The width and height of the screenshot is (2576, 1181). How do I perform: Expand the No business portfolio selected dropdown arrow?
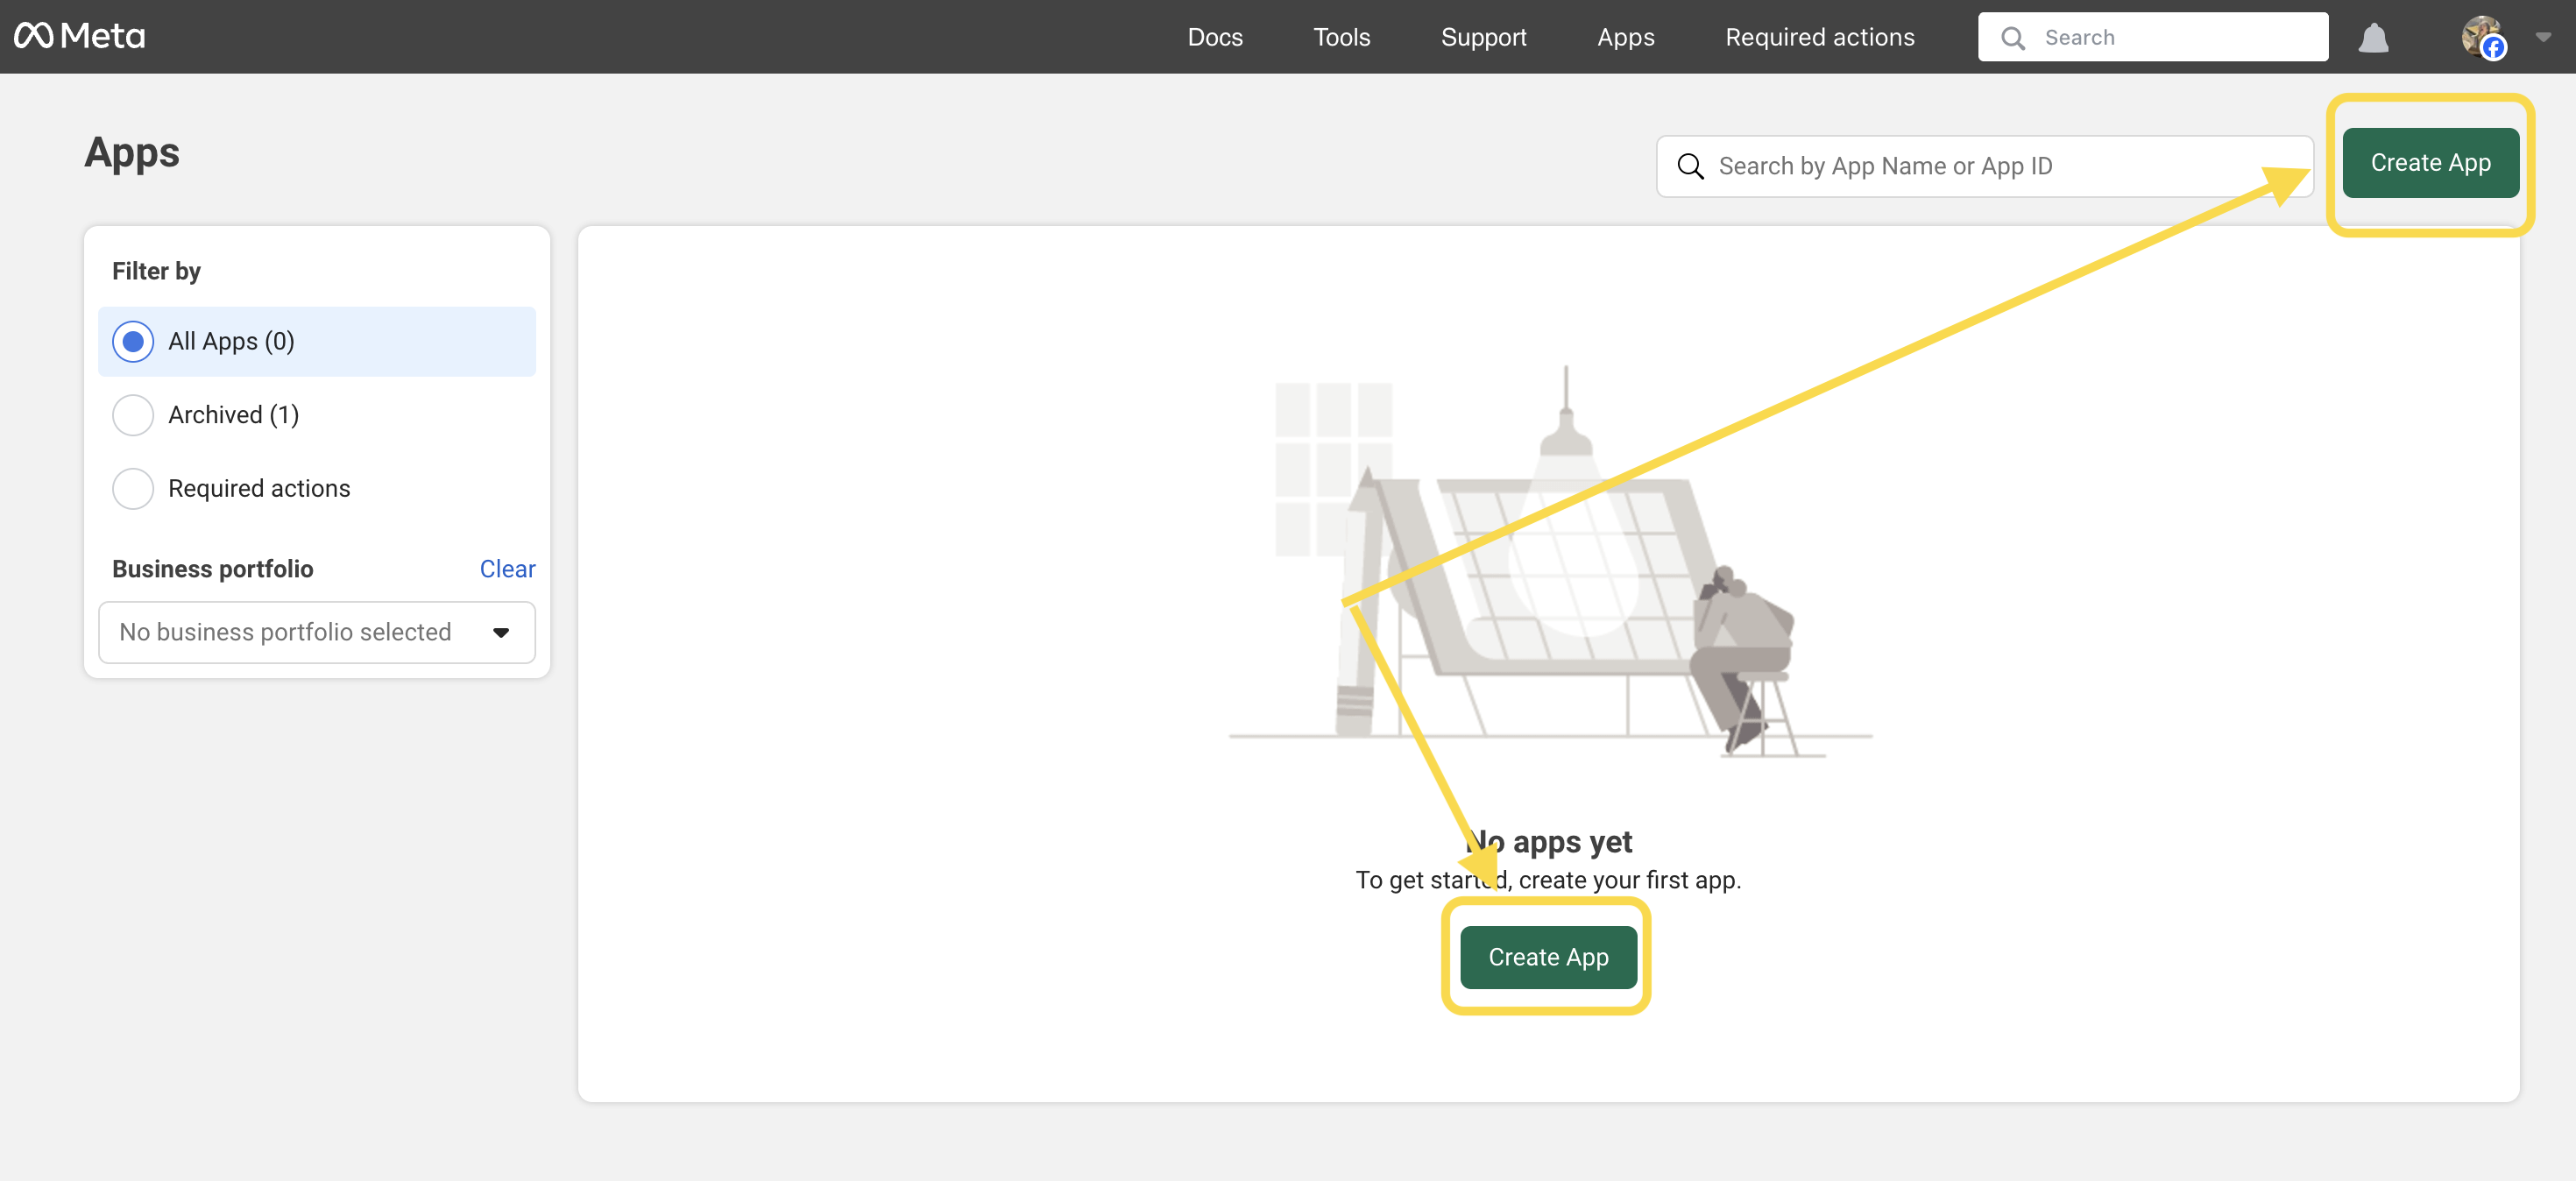(499, 632)
